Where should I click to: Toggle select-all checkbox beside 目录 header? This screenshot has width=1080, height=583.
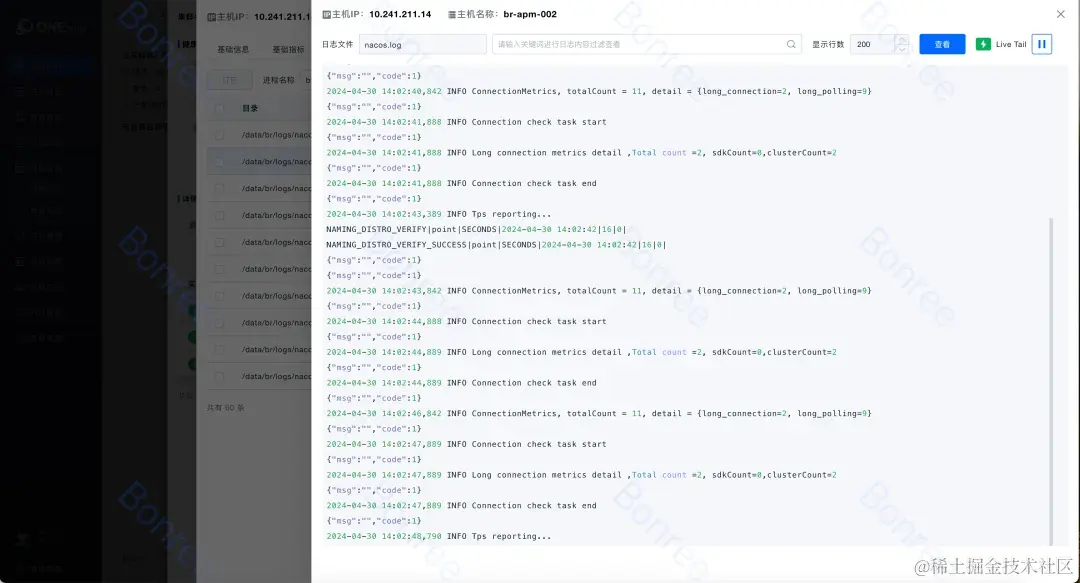point(219,108)
